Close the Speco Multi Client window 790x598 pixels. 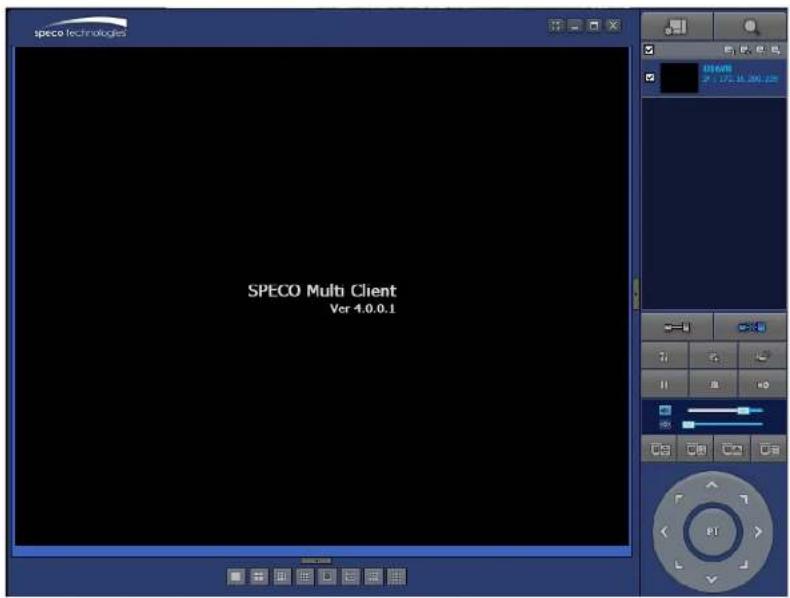(613, 26)
